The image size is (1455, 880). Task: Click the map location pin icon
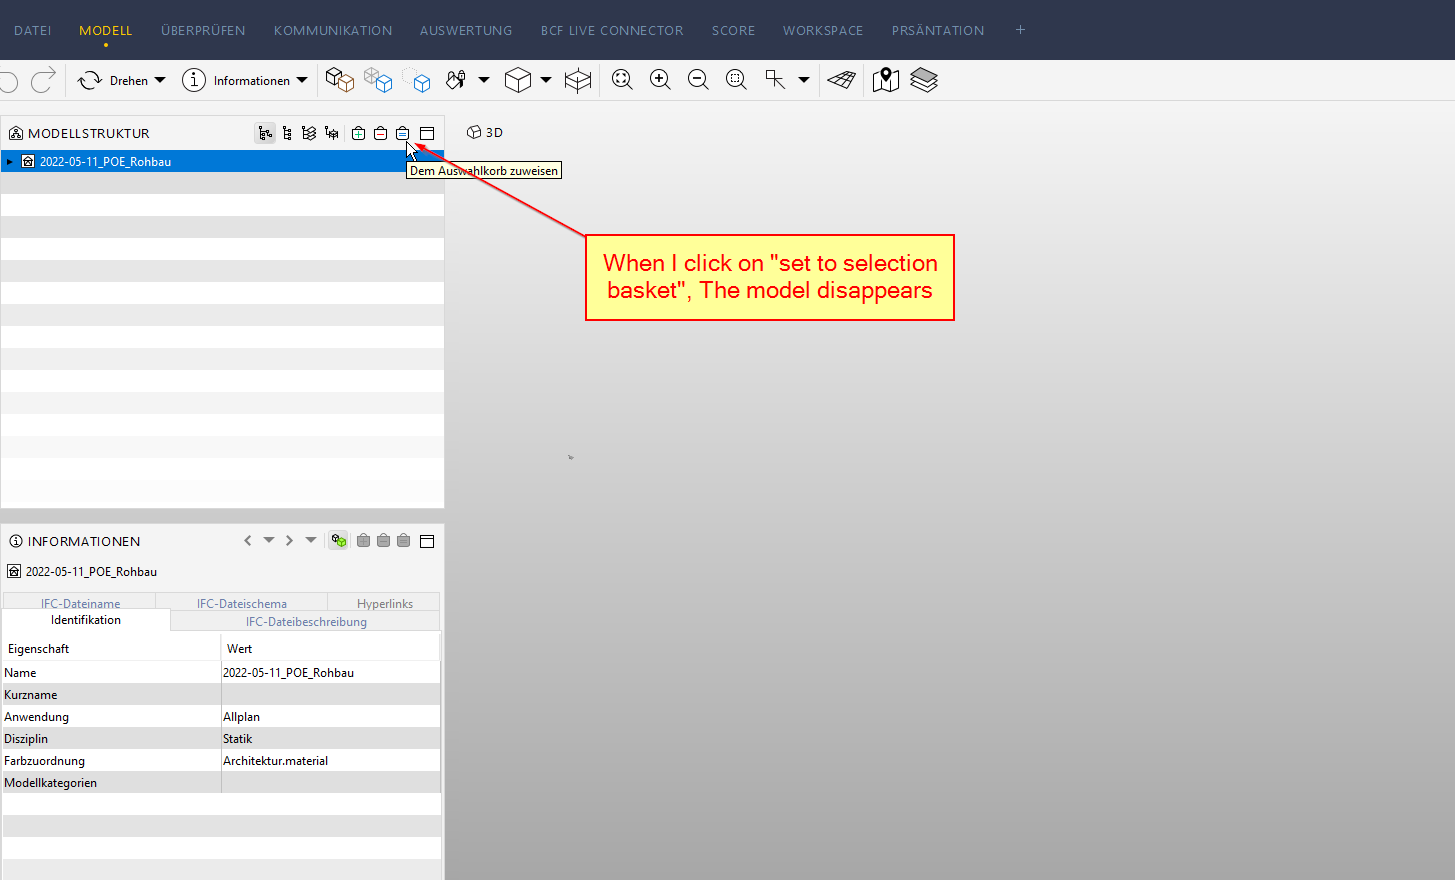coord(886,80)
